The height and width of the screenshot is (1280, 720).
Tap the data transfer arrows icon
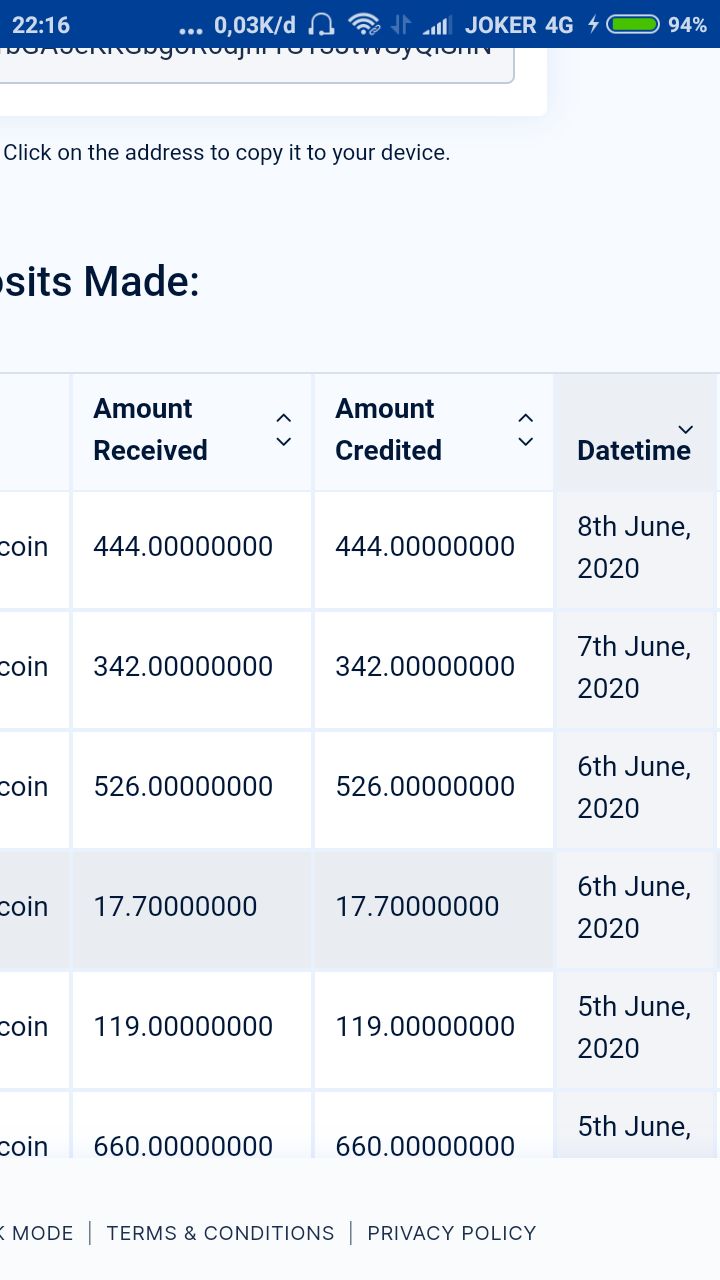coord(402,24)
